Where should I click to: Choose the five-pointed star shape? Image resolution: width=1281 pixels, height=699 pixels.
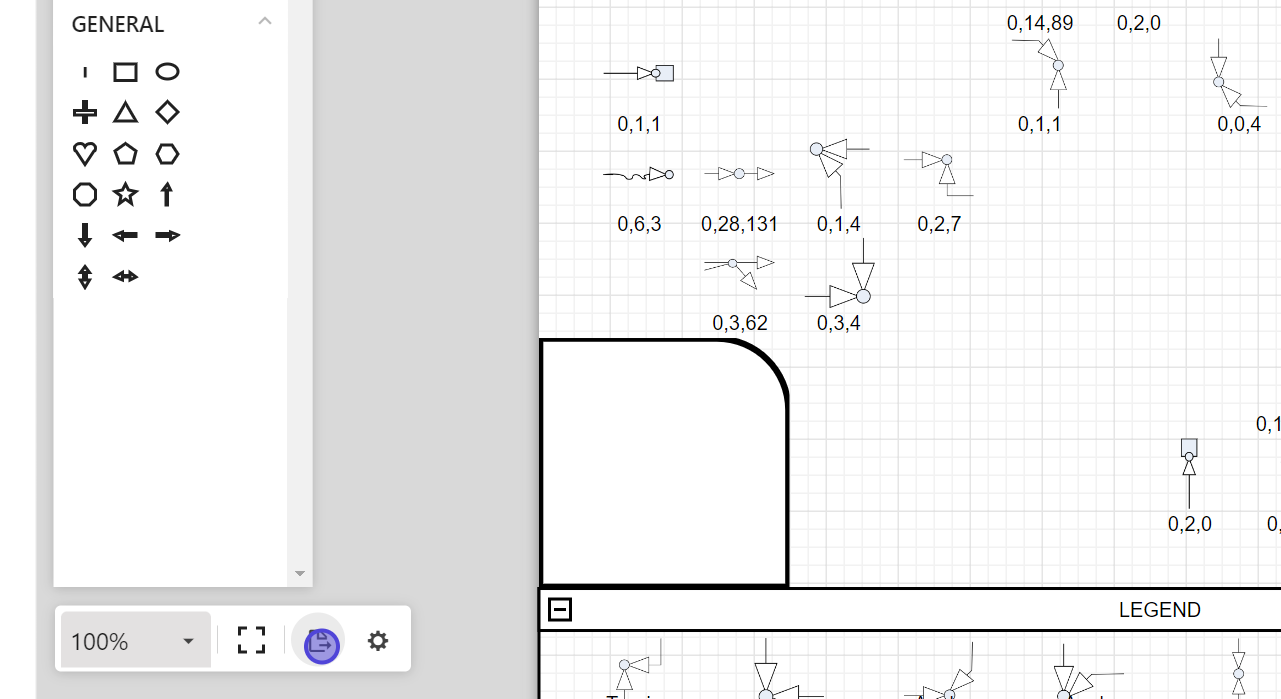point(125,194)
